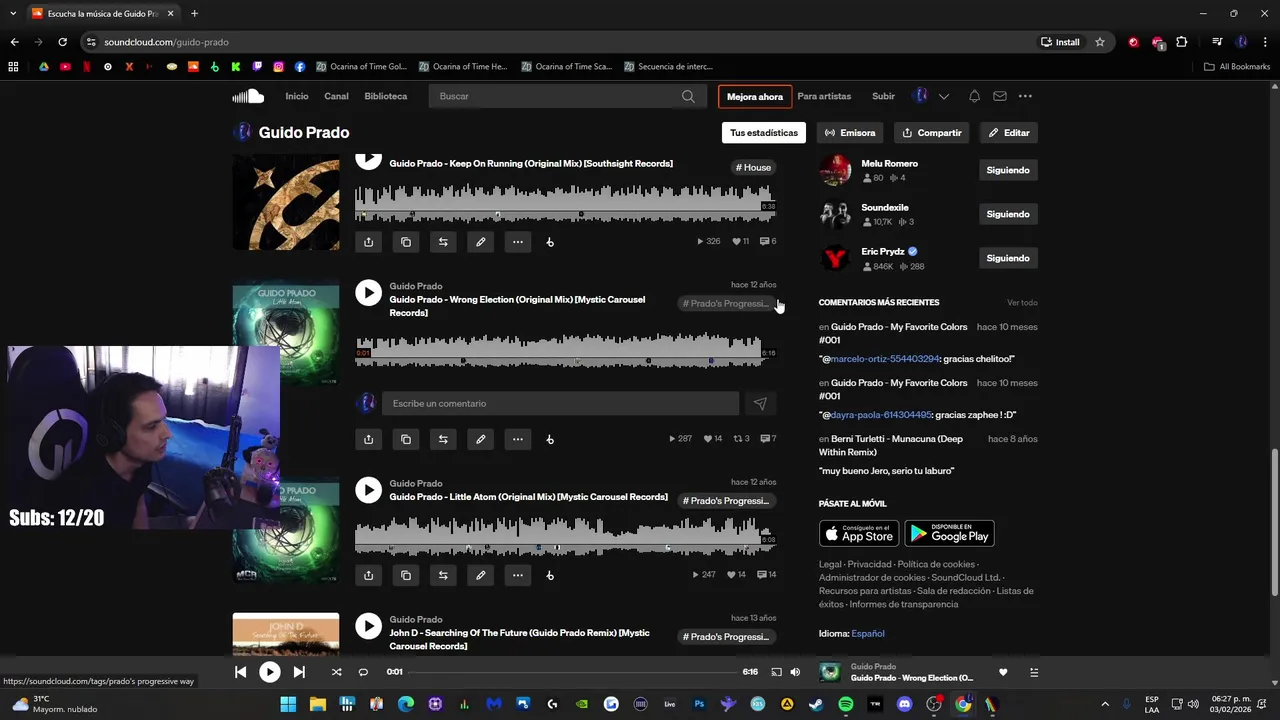Image resolution: width=1280 pixels, height=720 pixels.
Task: Repost the Keep On Running track
Action: pyautogui.click(x=443, y=242)
